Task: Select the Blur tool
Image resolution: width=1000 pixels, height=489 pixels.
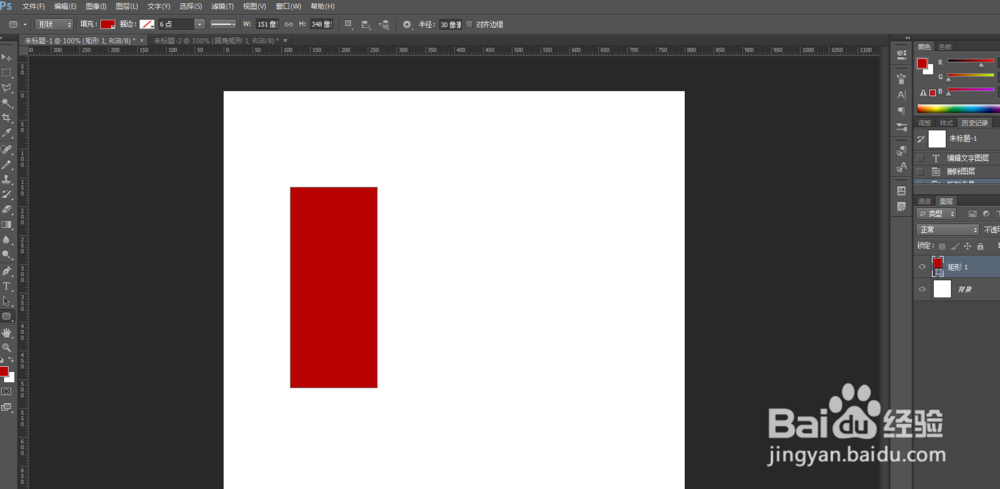Action: 6,240
